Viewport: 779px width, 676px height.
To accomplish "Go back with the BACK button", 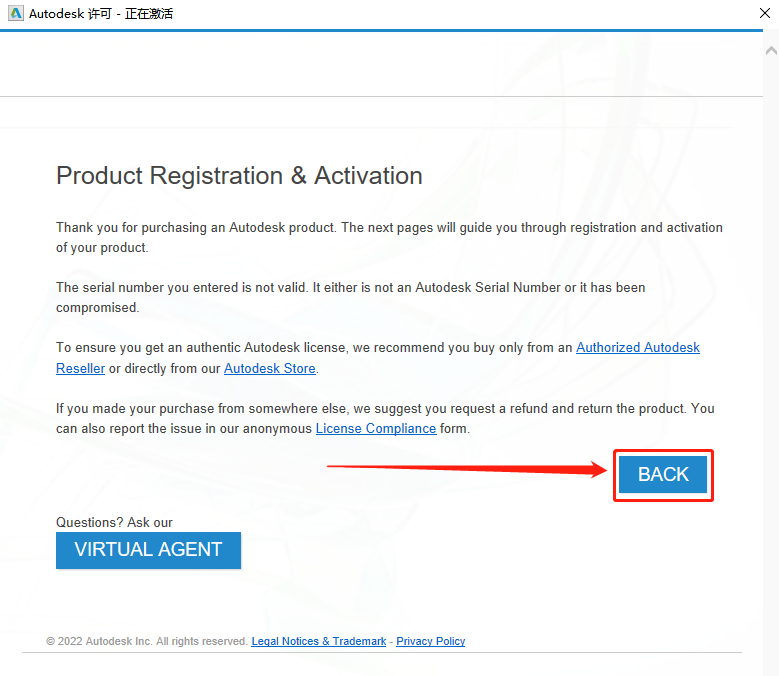I will pyautogui.click(x=663, y=474).
